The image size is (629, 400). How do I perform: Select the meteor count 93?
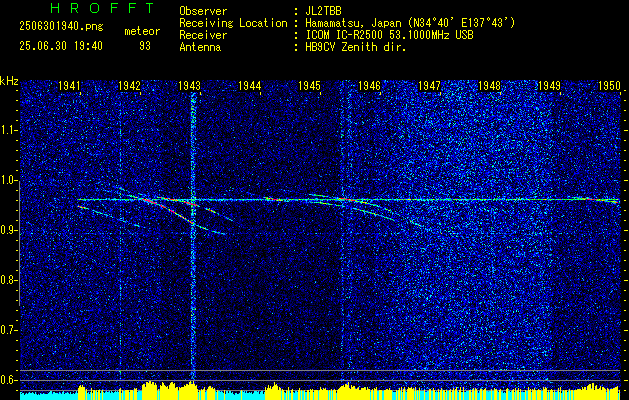point(145,46)
